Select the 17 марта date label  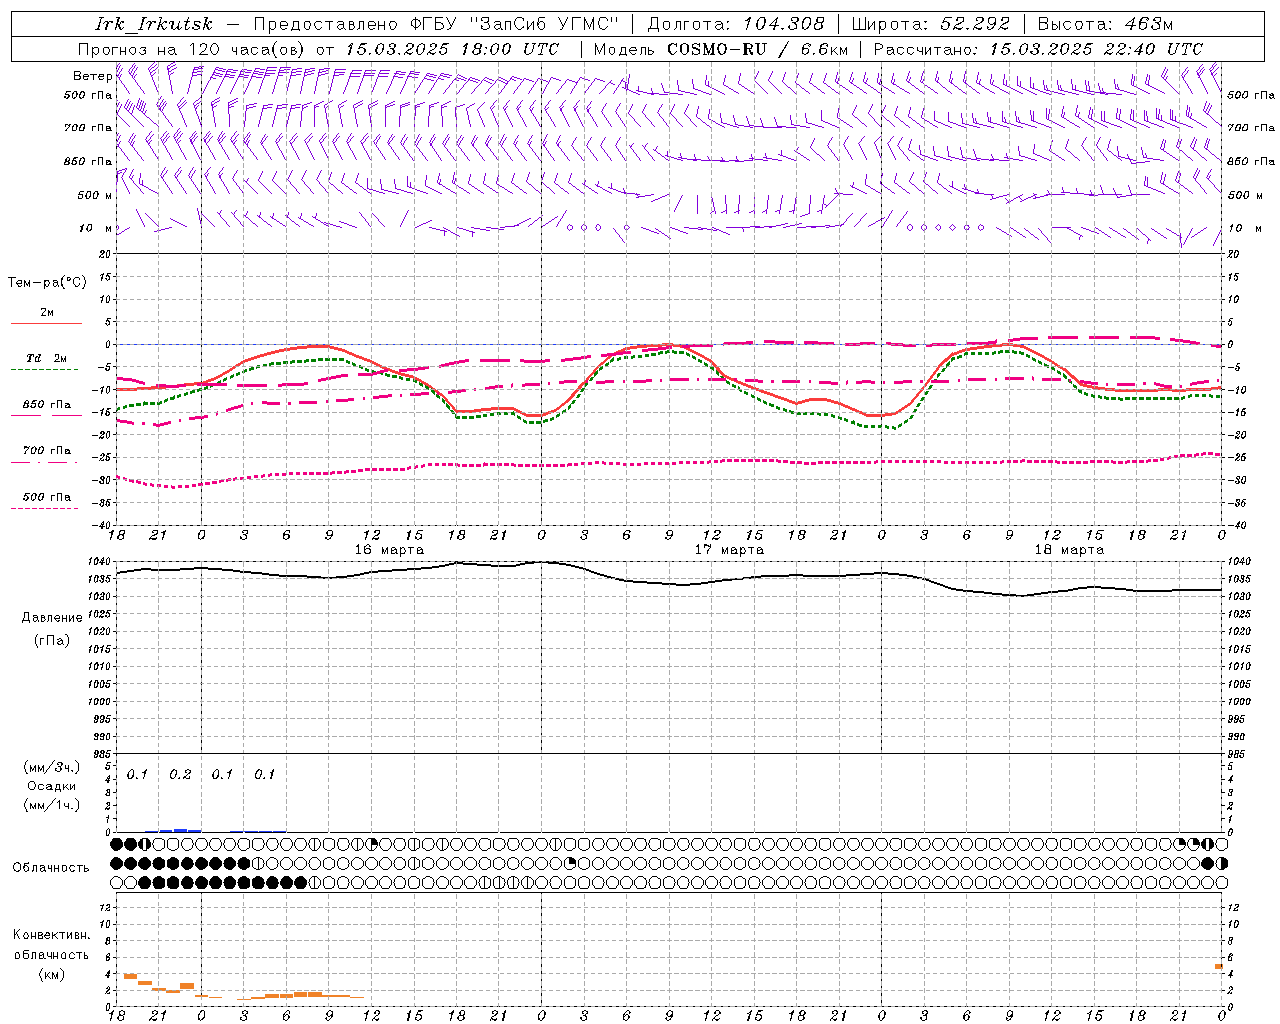tap(729, 550)
